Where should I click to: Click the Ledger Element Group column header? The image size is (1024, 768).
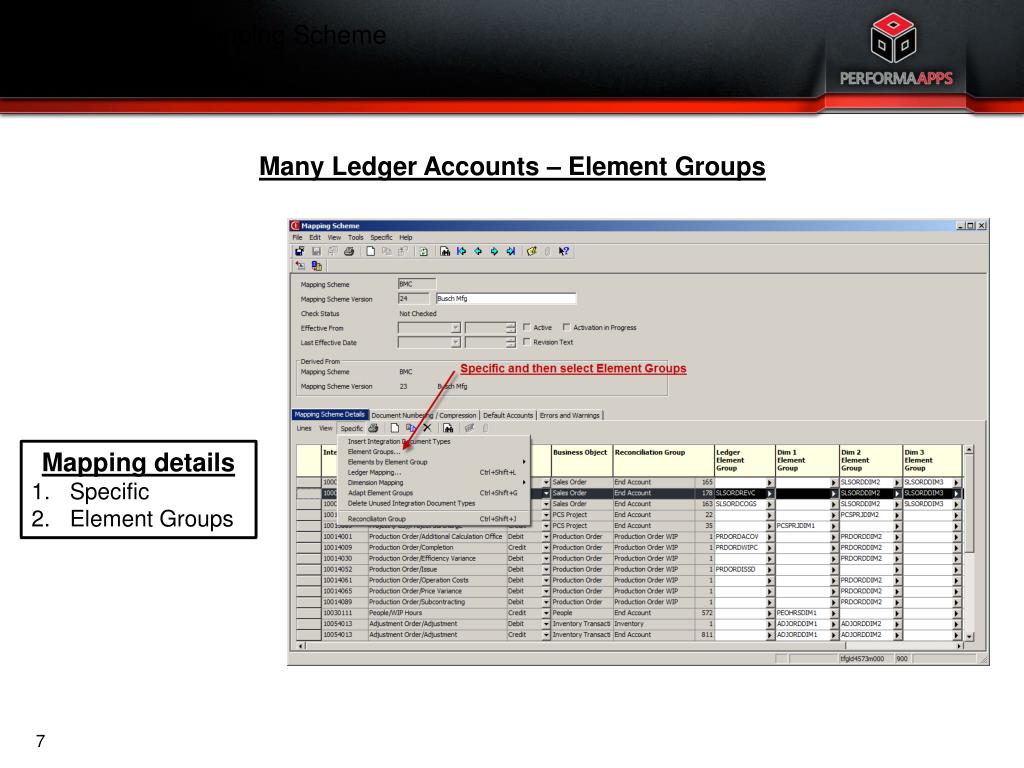tap(744, 460)
